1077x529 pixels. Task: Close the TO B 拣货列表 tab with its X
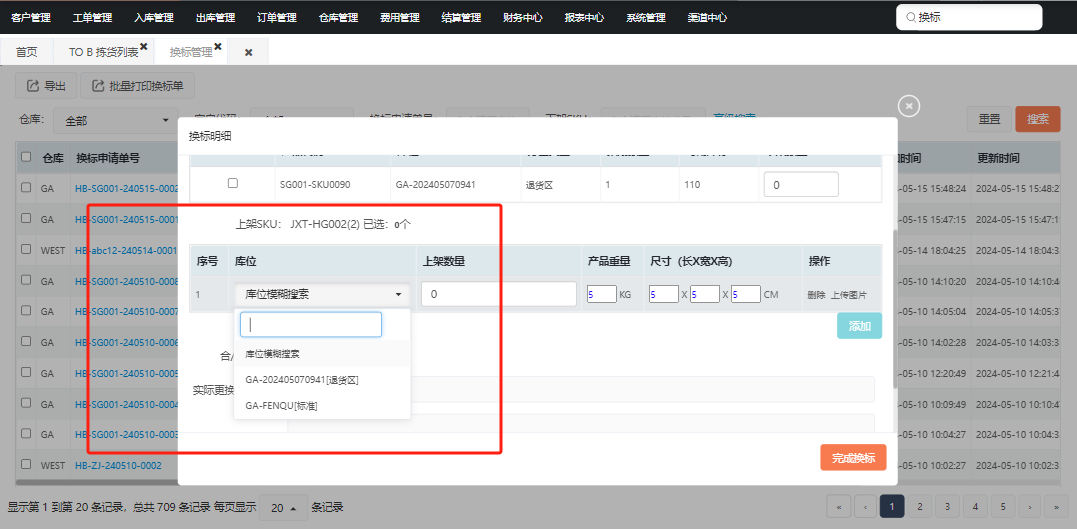(x=144, y=46)
